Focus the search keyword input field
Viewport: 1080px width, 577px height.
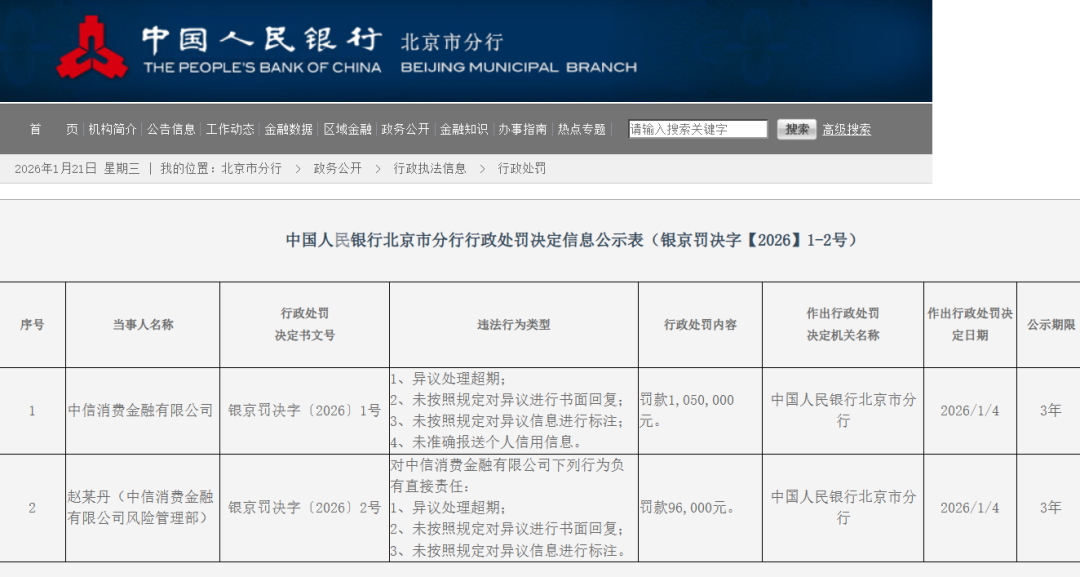click(698, 129)
